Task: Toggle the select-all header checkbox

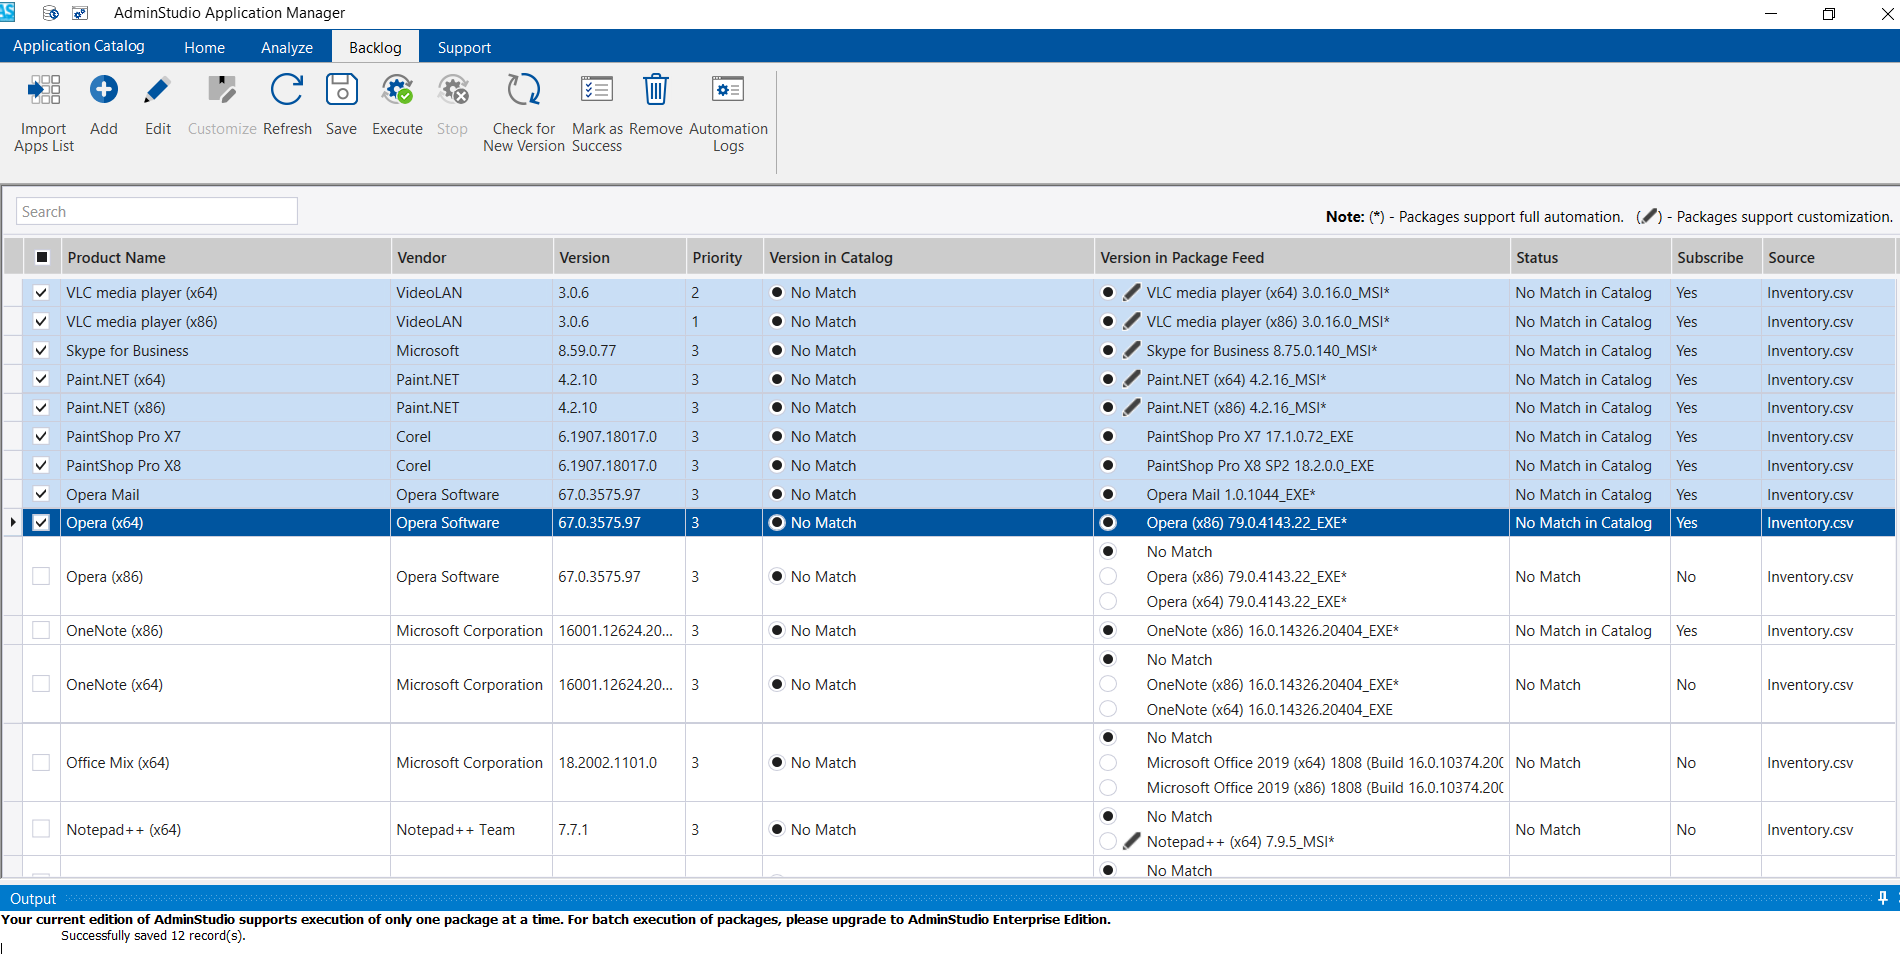Action: point(42,257)
